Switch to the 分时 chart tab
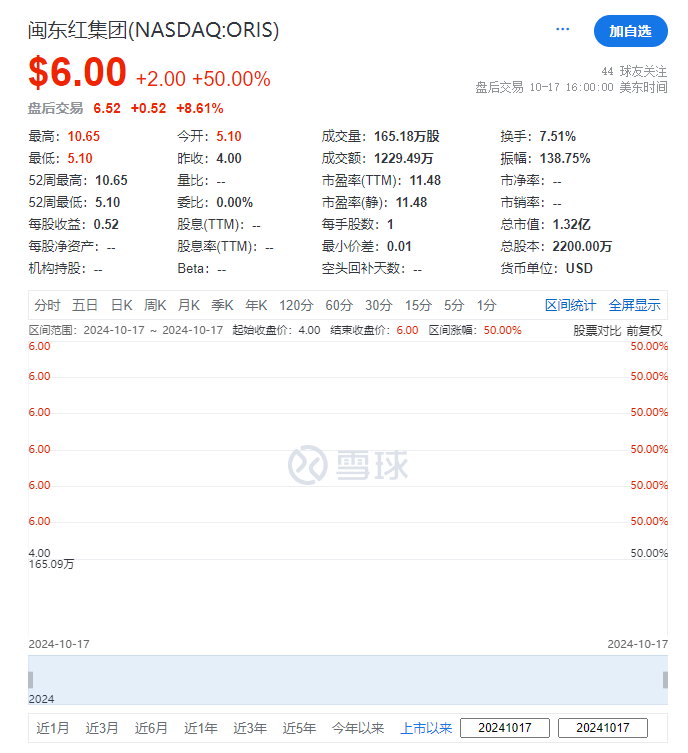Image resolution: width=688 pixels, height=753 pixels. coord(47,305)
